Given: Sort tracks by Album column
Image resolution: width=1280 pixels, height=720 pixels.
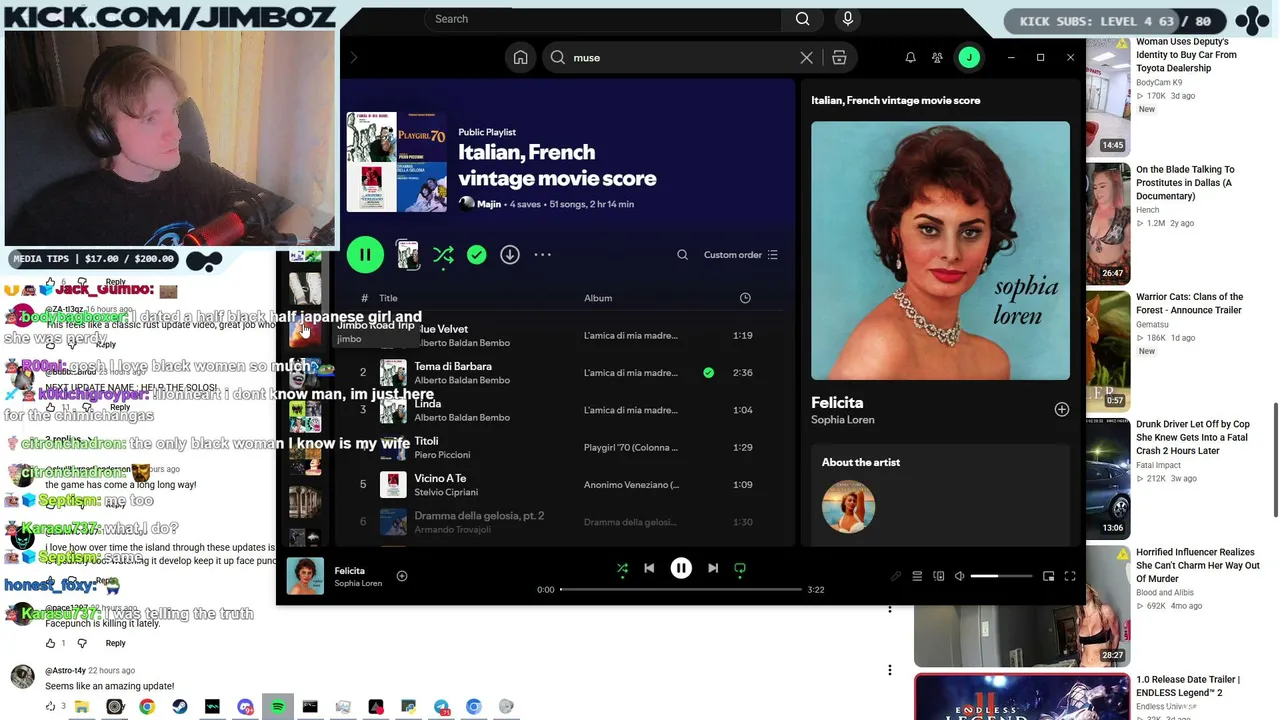Looking at the screenshot, I should [x=598, y=298].
